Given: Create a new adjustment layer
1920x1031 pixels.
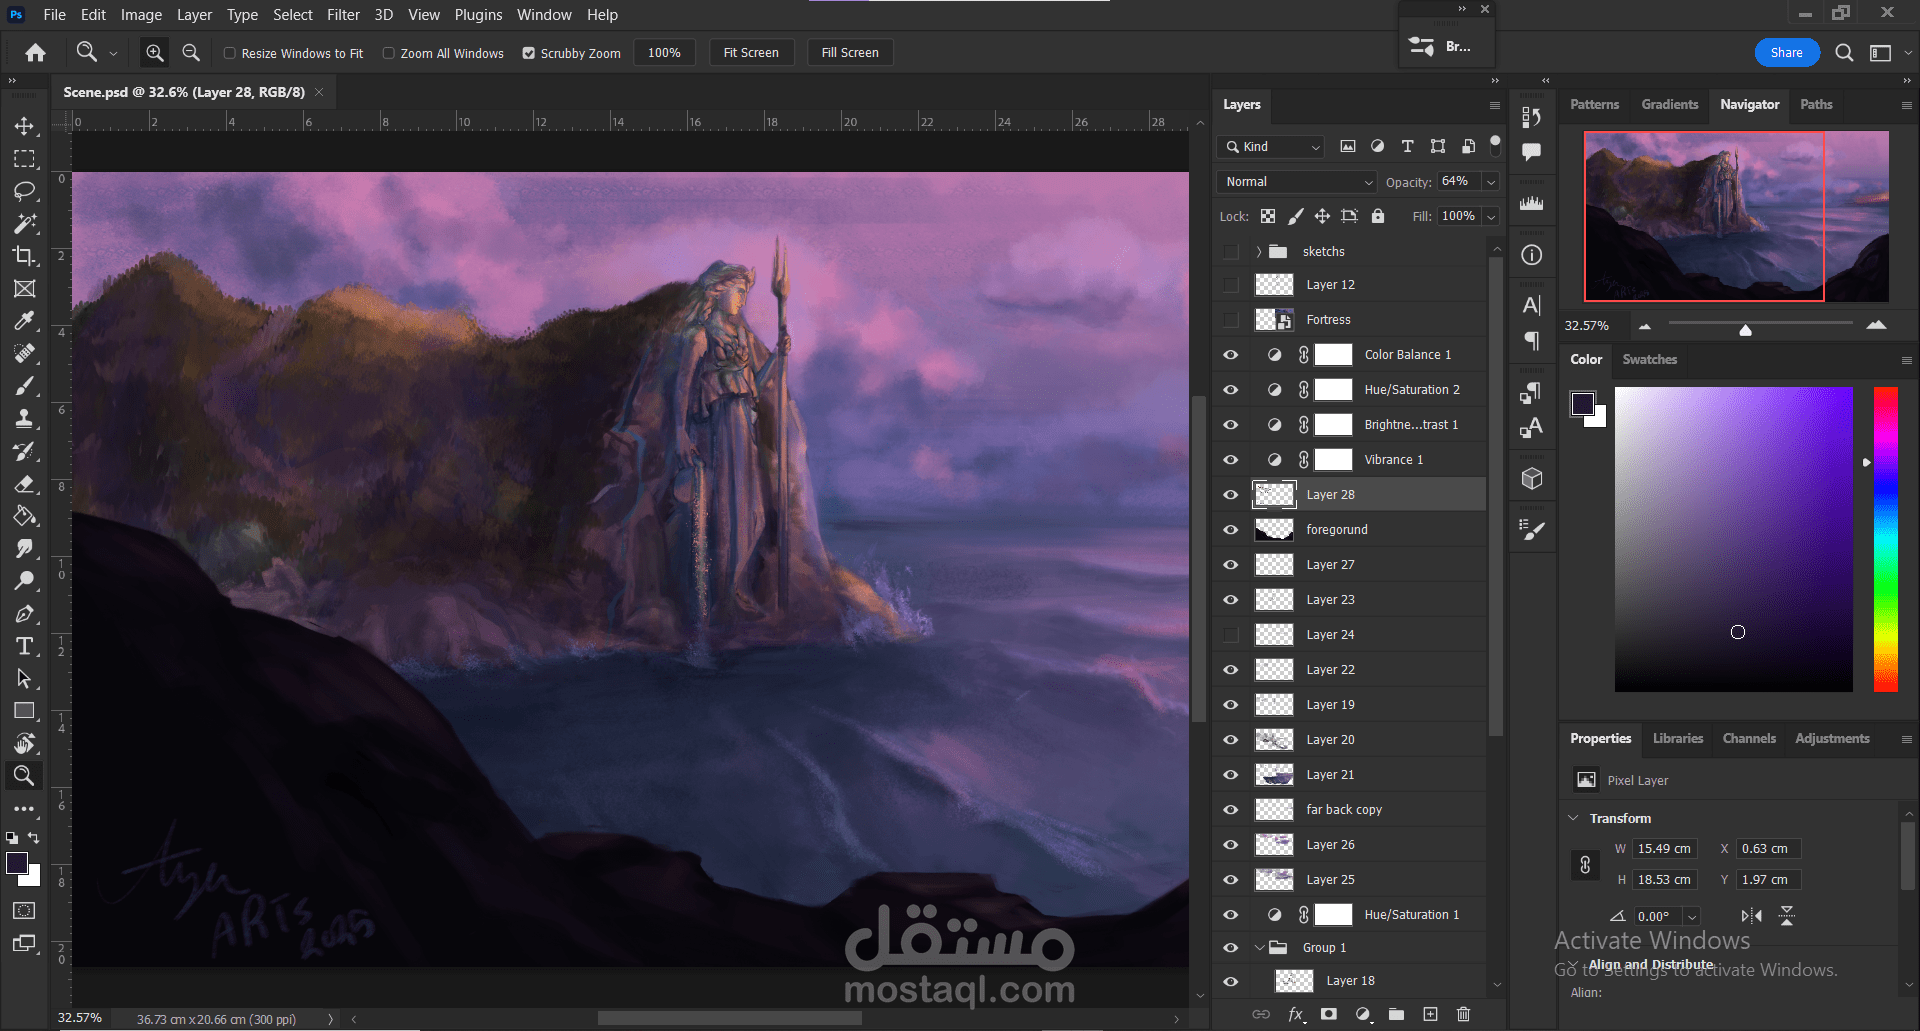Looking at the screenshot, I should click(1363, 1014).
